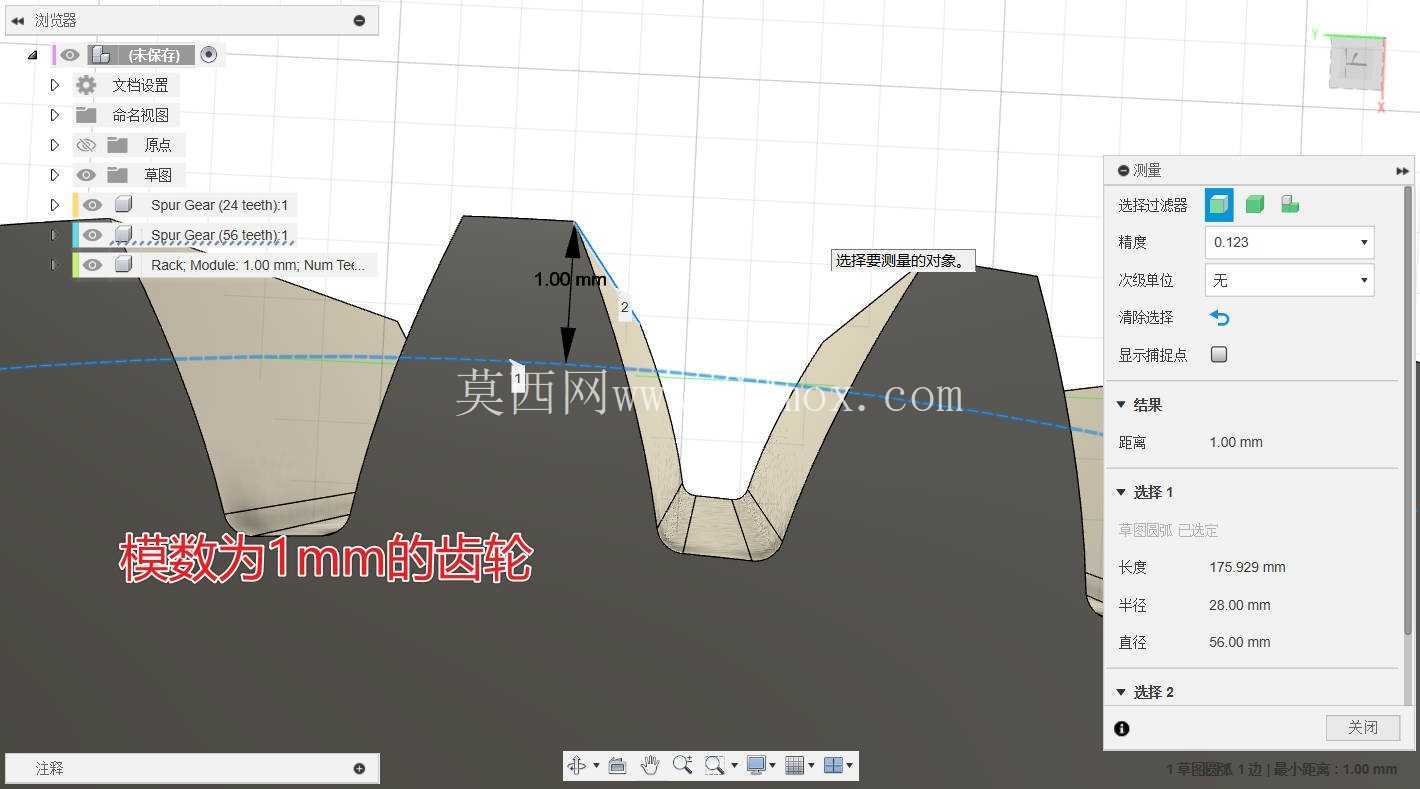
Task: Click the Grid and Snaps icon
Action: tap(795, 765)
